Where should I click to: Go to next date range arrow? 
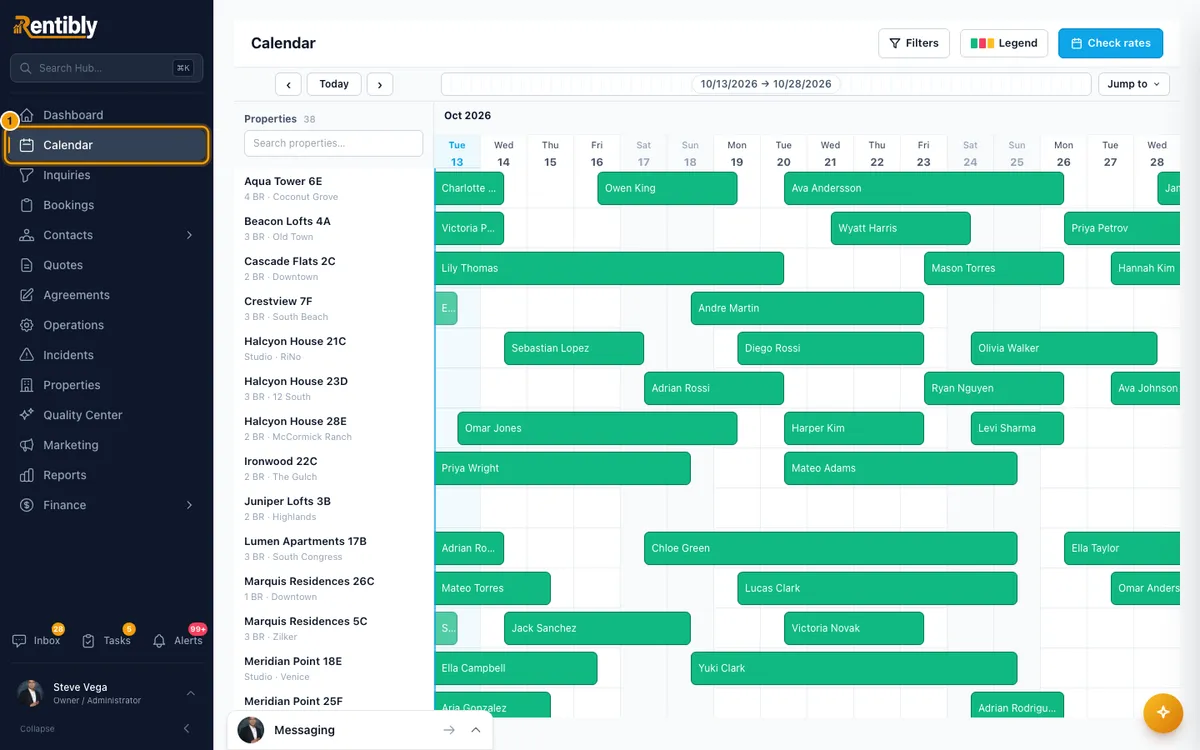tap(380, 85)
